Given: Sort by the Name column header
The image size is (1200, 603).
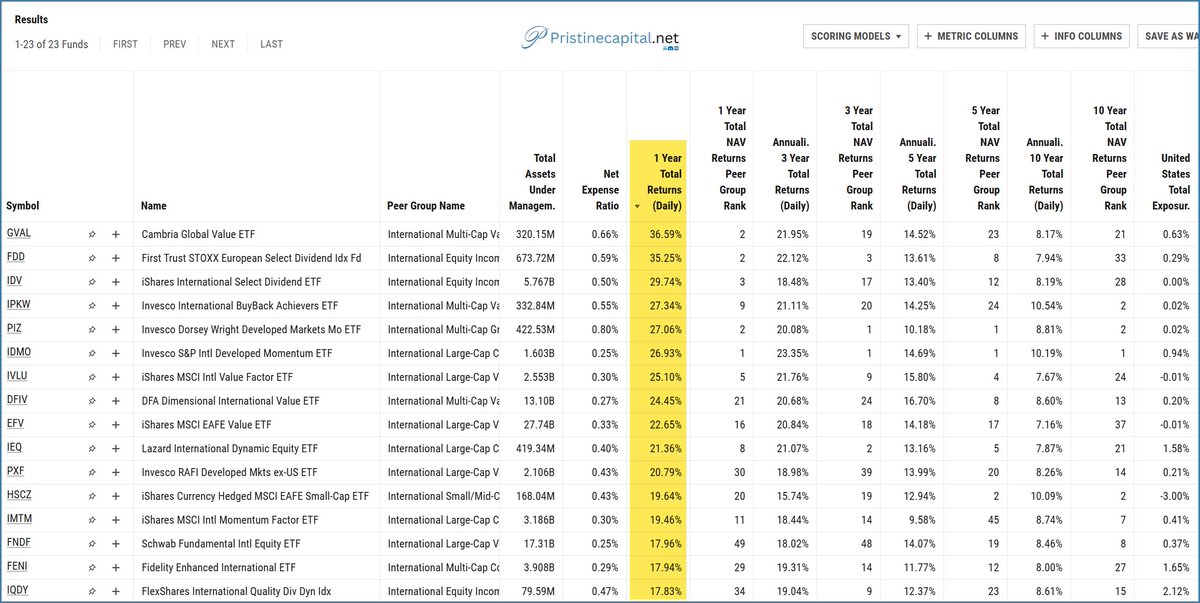Looking at the screenshot, I should click(x=154, y=206).
